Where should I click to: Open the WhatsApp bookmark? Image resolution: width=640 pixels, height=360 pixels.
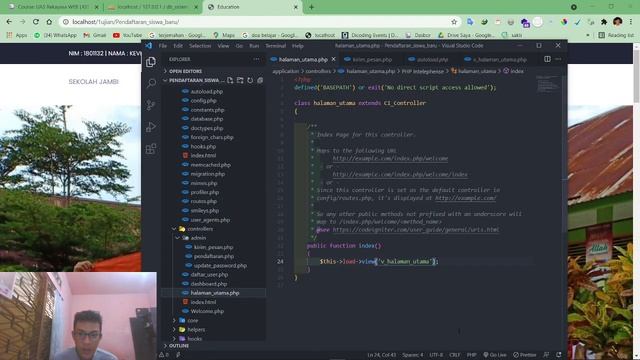55,36
